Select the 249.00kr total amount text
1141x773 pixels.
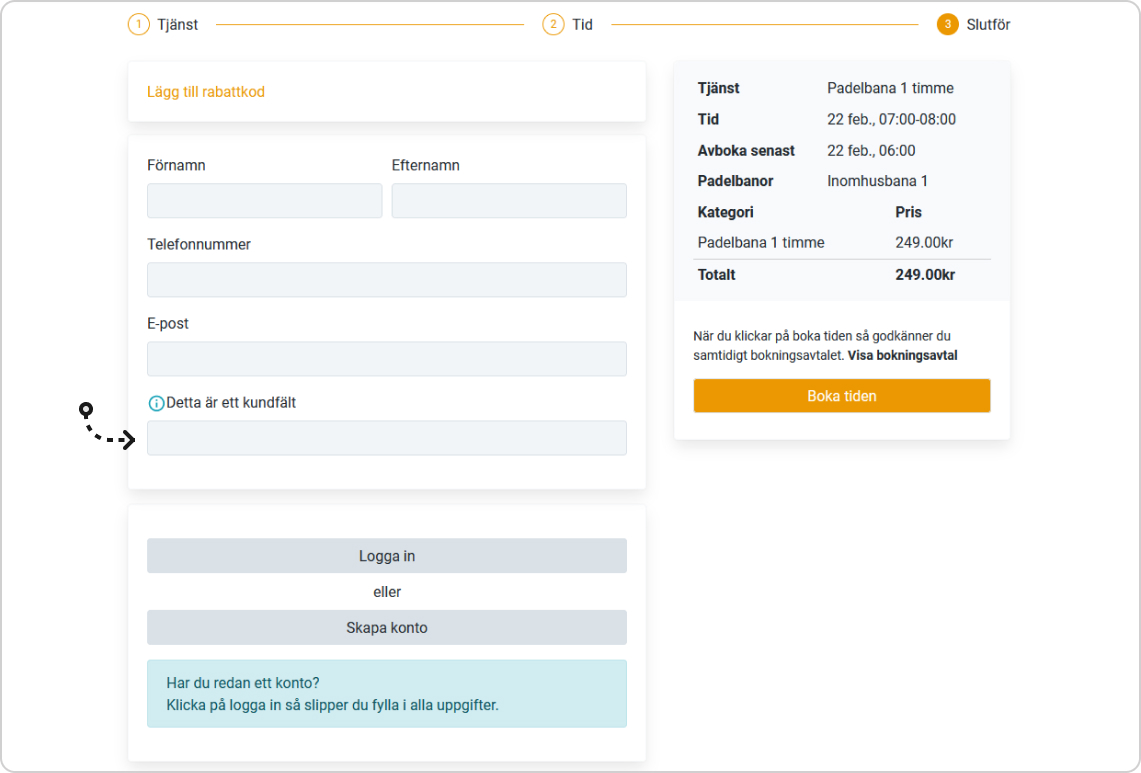(x=925, y=275)
